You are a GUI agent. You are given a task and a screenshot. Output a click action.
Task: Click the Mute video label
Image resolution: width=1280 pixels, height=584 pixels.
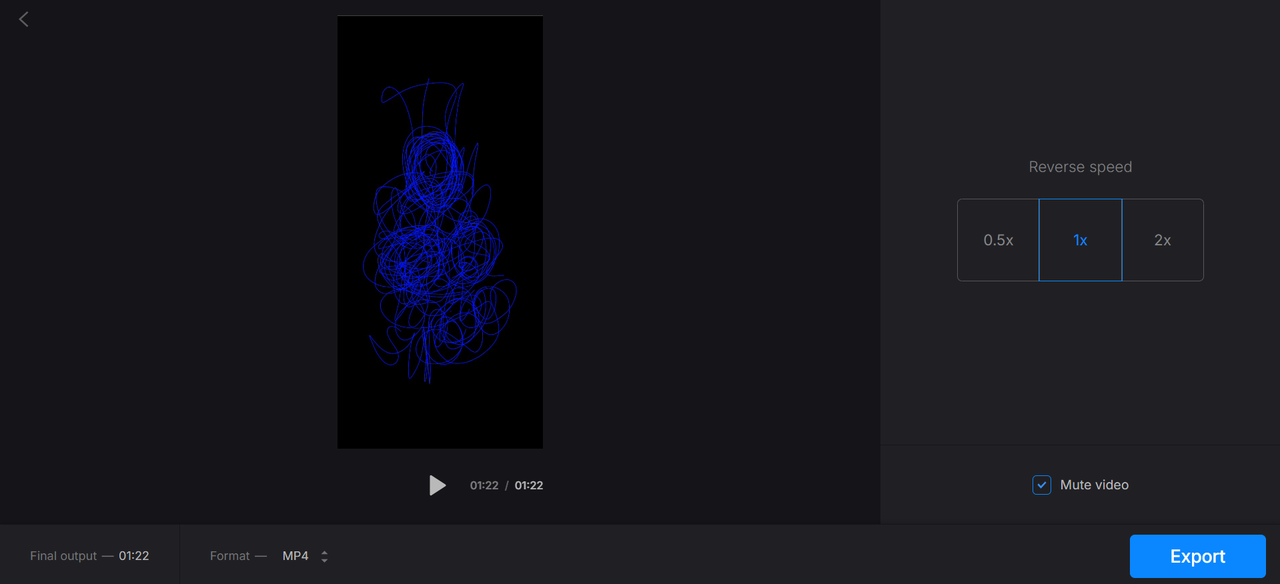[x=1094, y=485]
